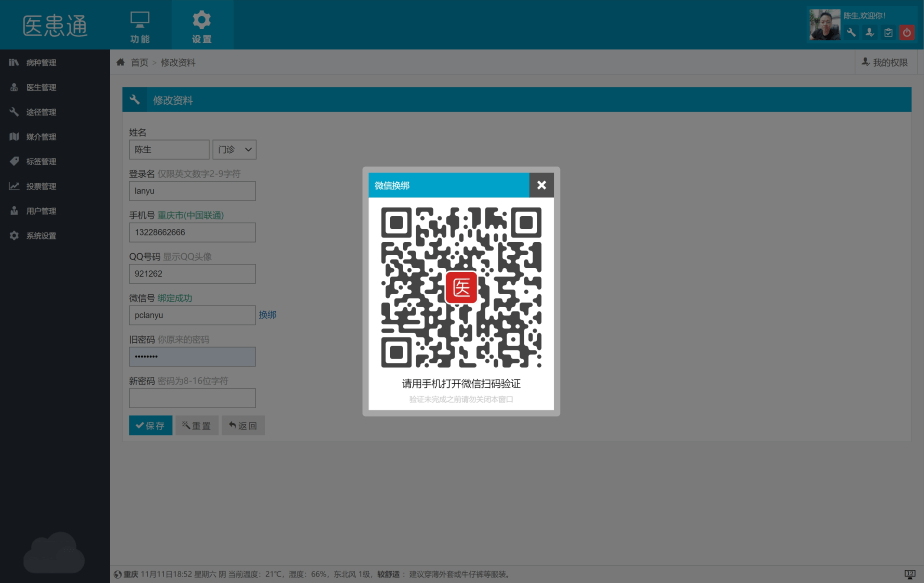924x583 pixels.
Task: Click the user avatar photo
Action: point(825,25)
